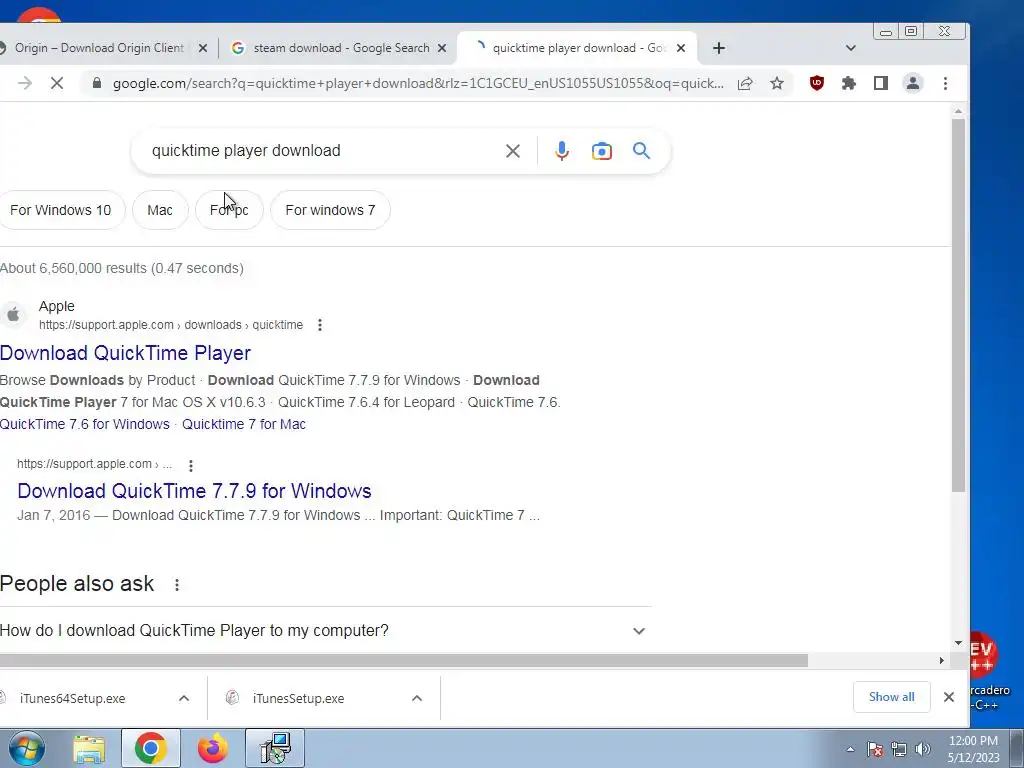The image size is (1024, 768).
Task: Click the scroll down arrow
Action: (958, 643)
